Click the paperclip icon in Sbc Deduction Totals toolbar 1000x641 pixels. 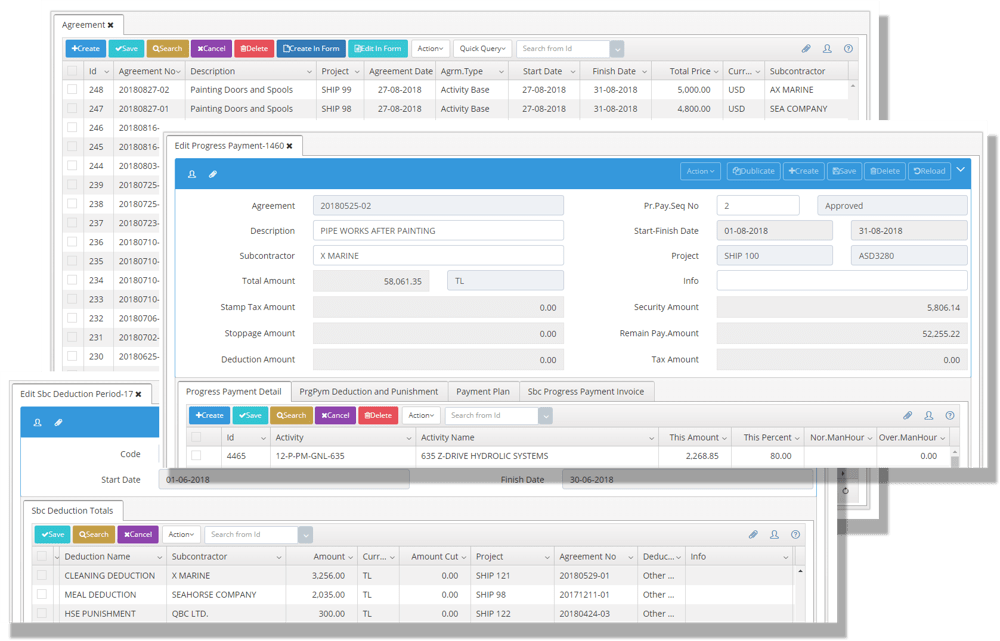(753, 535)
